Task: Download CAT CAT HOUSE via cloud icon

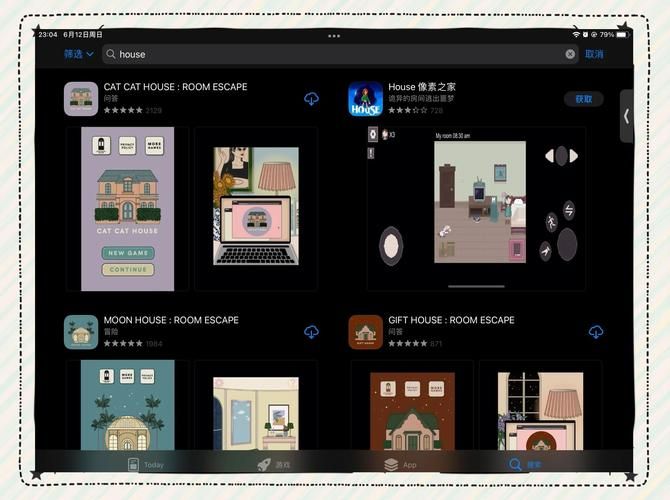Action: [x=311, y=99]
